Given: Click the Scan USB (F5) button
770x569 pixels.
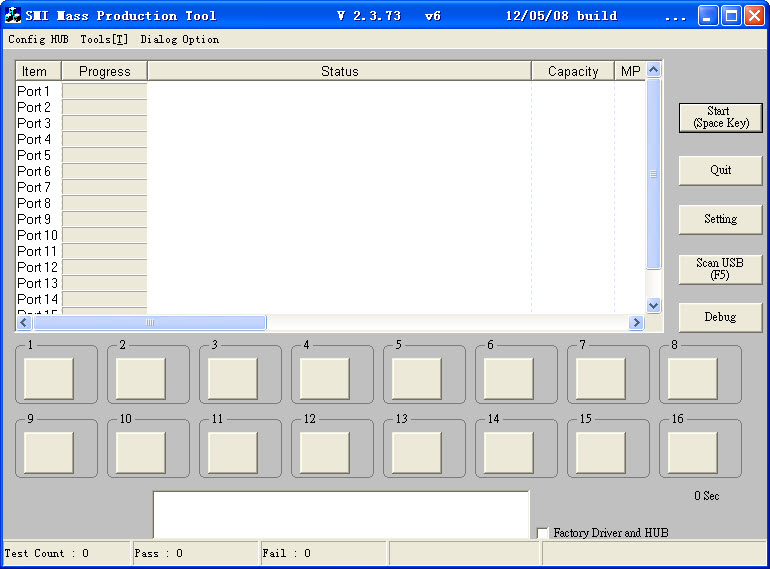Looking at the screenshot, I should pos(720,269).
